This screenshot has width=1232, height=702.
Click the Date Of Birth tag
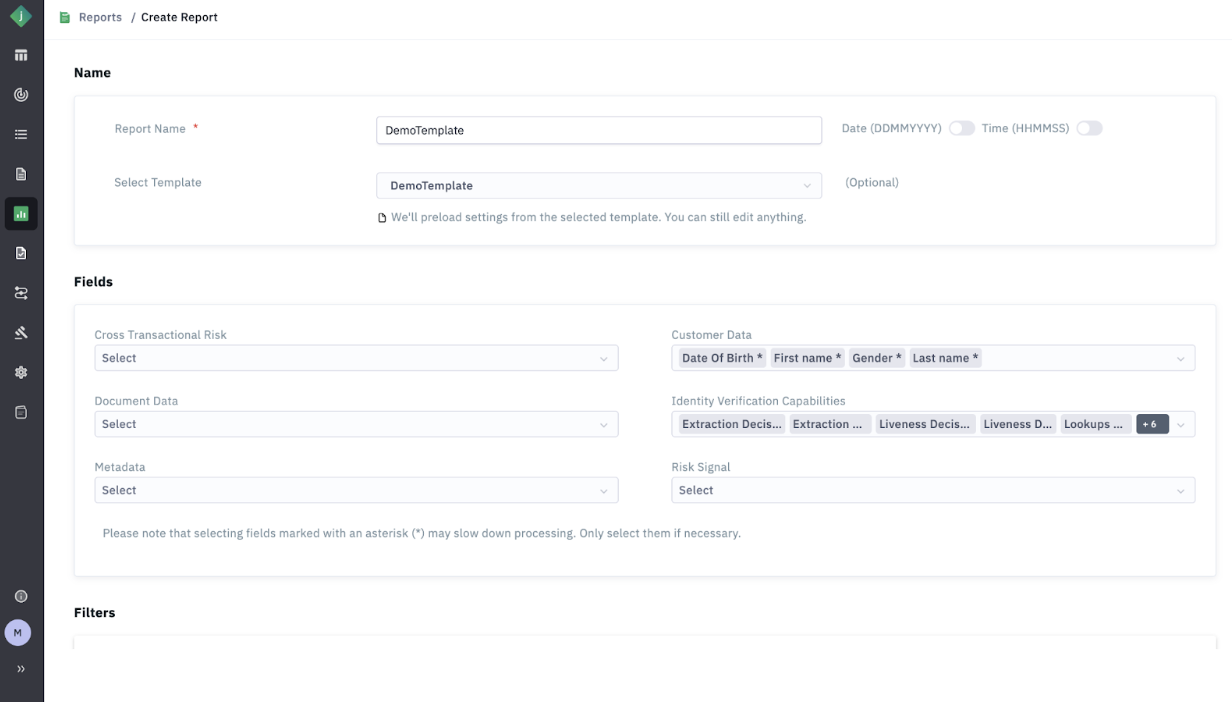pos(721,358)
